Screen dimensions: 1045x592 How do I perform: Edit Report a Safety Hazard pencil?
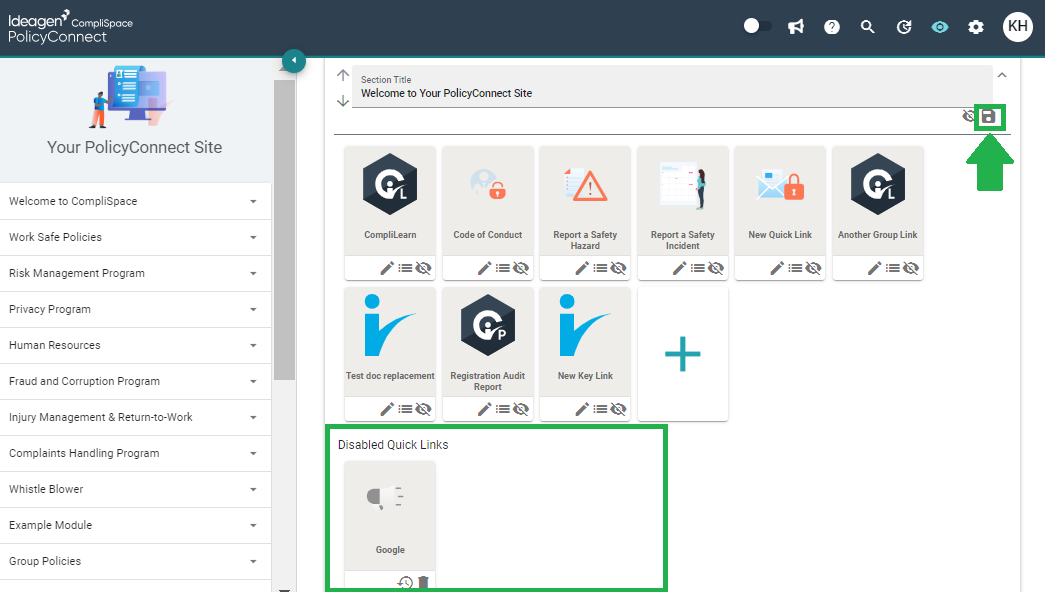[582, 268]
